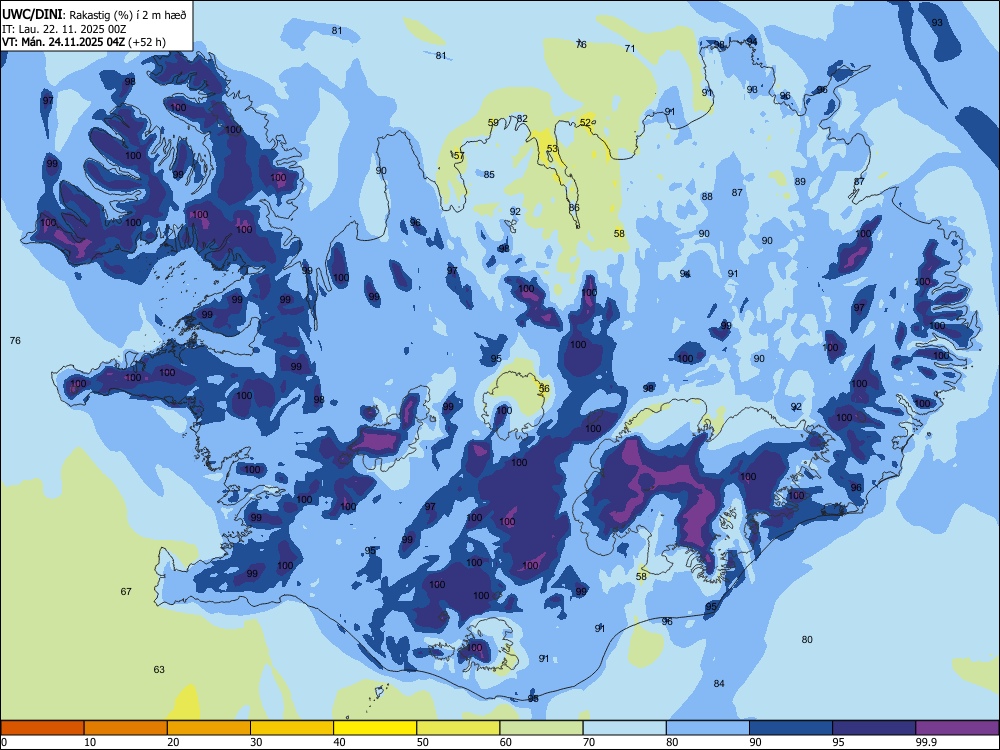Click the purple 99.9+ legend swatch

point(957,728)
